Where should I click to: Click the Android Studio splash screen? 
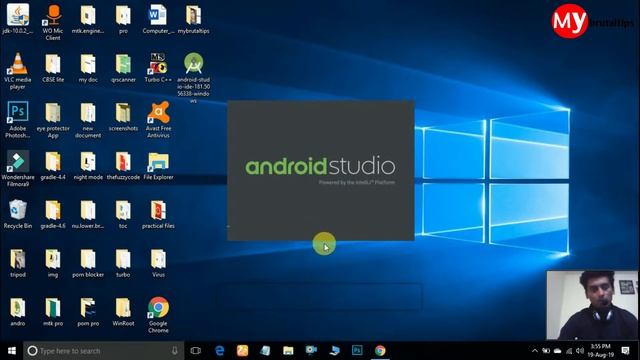[x=321, y=170]
